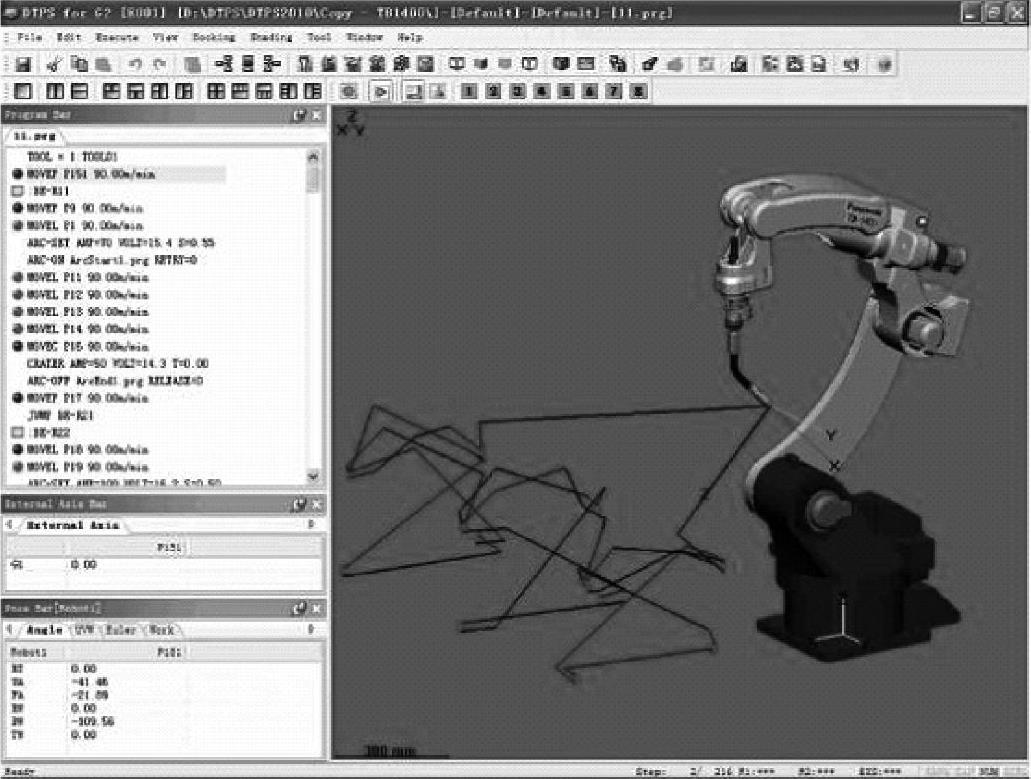Image resolution: width=1031 pixels, height=779 pixels.
Task: Click the numbered view button 5
Action: point(565,91)
